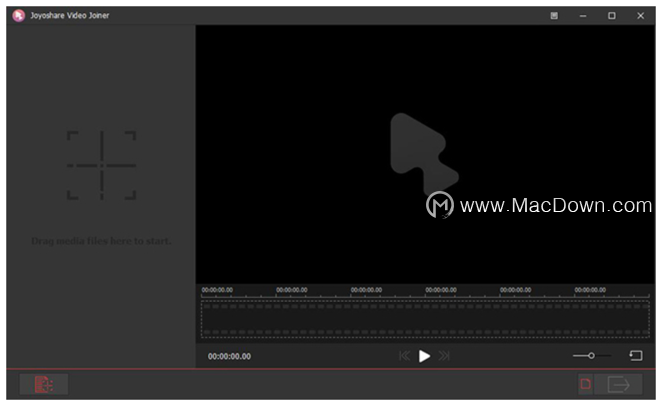662x411 pixels.
Task: Skip to previous frame
Action: click(x=404, y=356)
